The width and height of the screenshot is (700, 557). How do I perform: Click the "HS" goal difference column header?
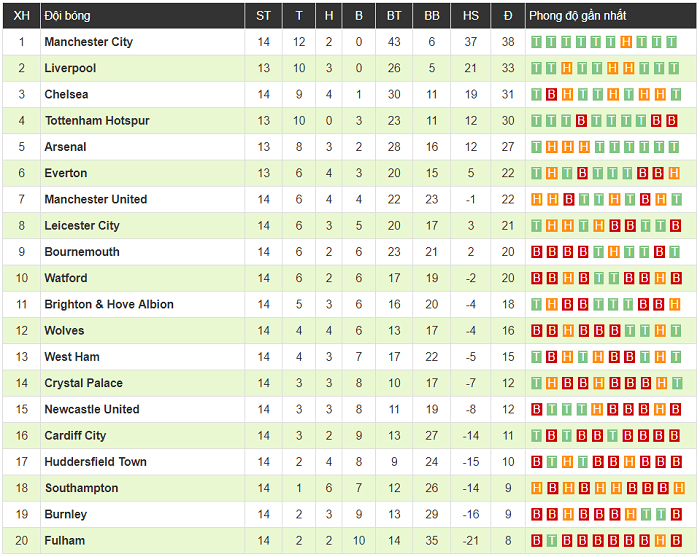click(471, 15)
